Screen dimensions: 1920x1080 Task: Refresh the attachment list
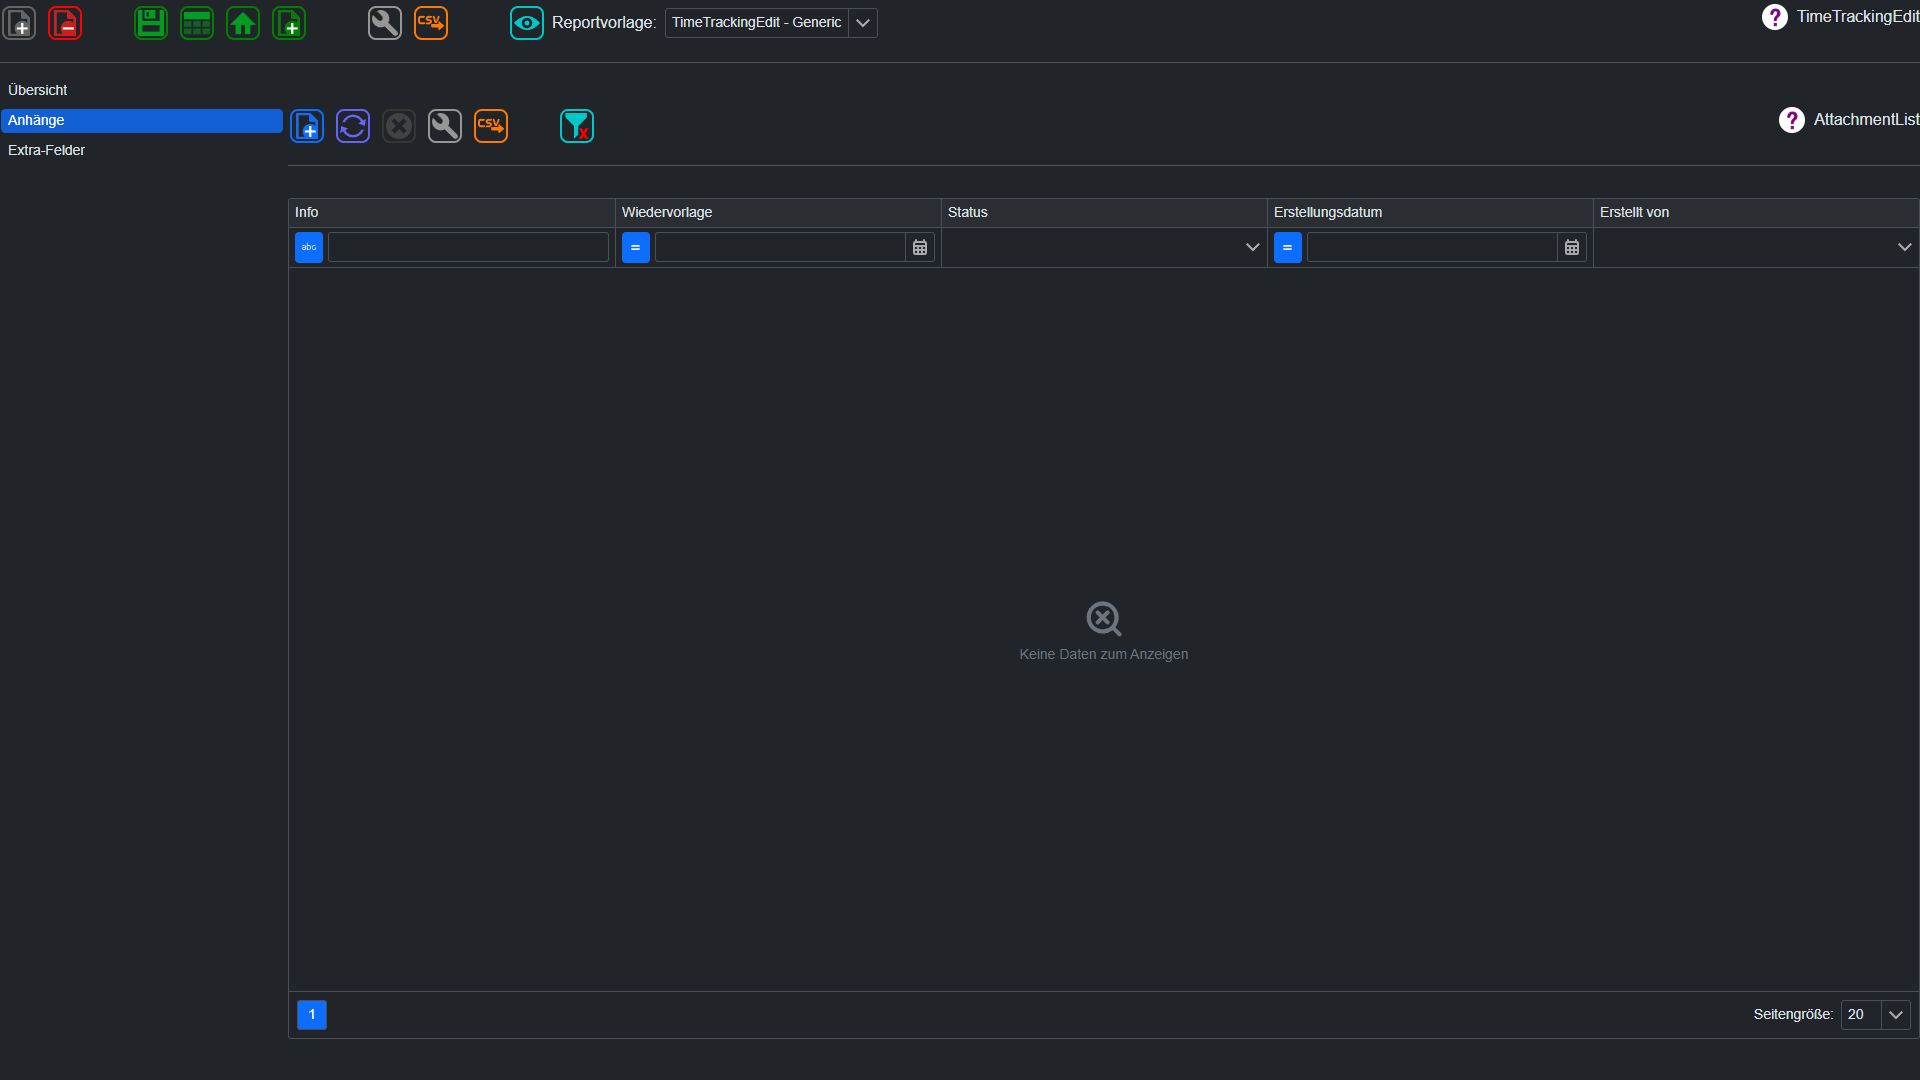tap(353, 126)
